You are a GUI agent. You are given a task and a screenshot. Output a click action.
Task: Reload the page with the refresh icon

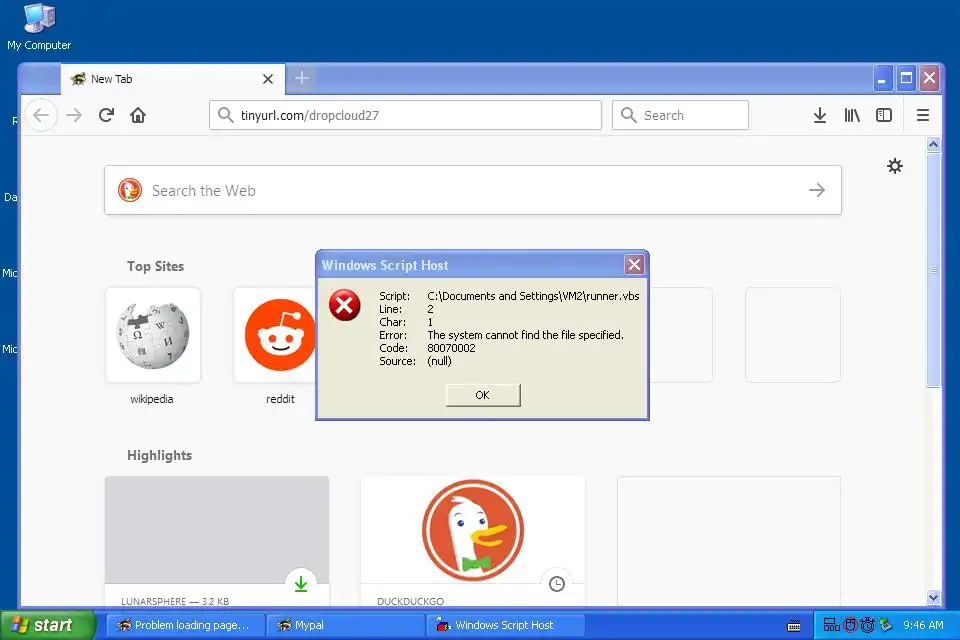coord(107,115)
